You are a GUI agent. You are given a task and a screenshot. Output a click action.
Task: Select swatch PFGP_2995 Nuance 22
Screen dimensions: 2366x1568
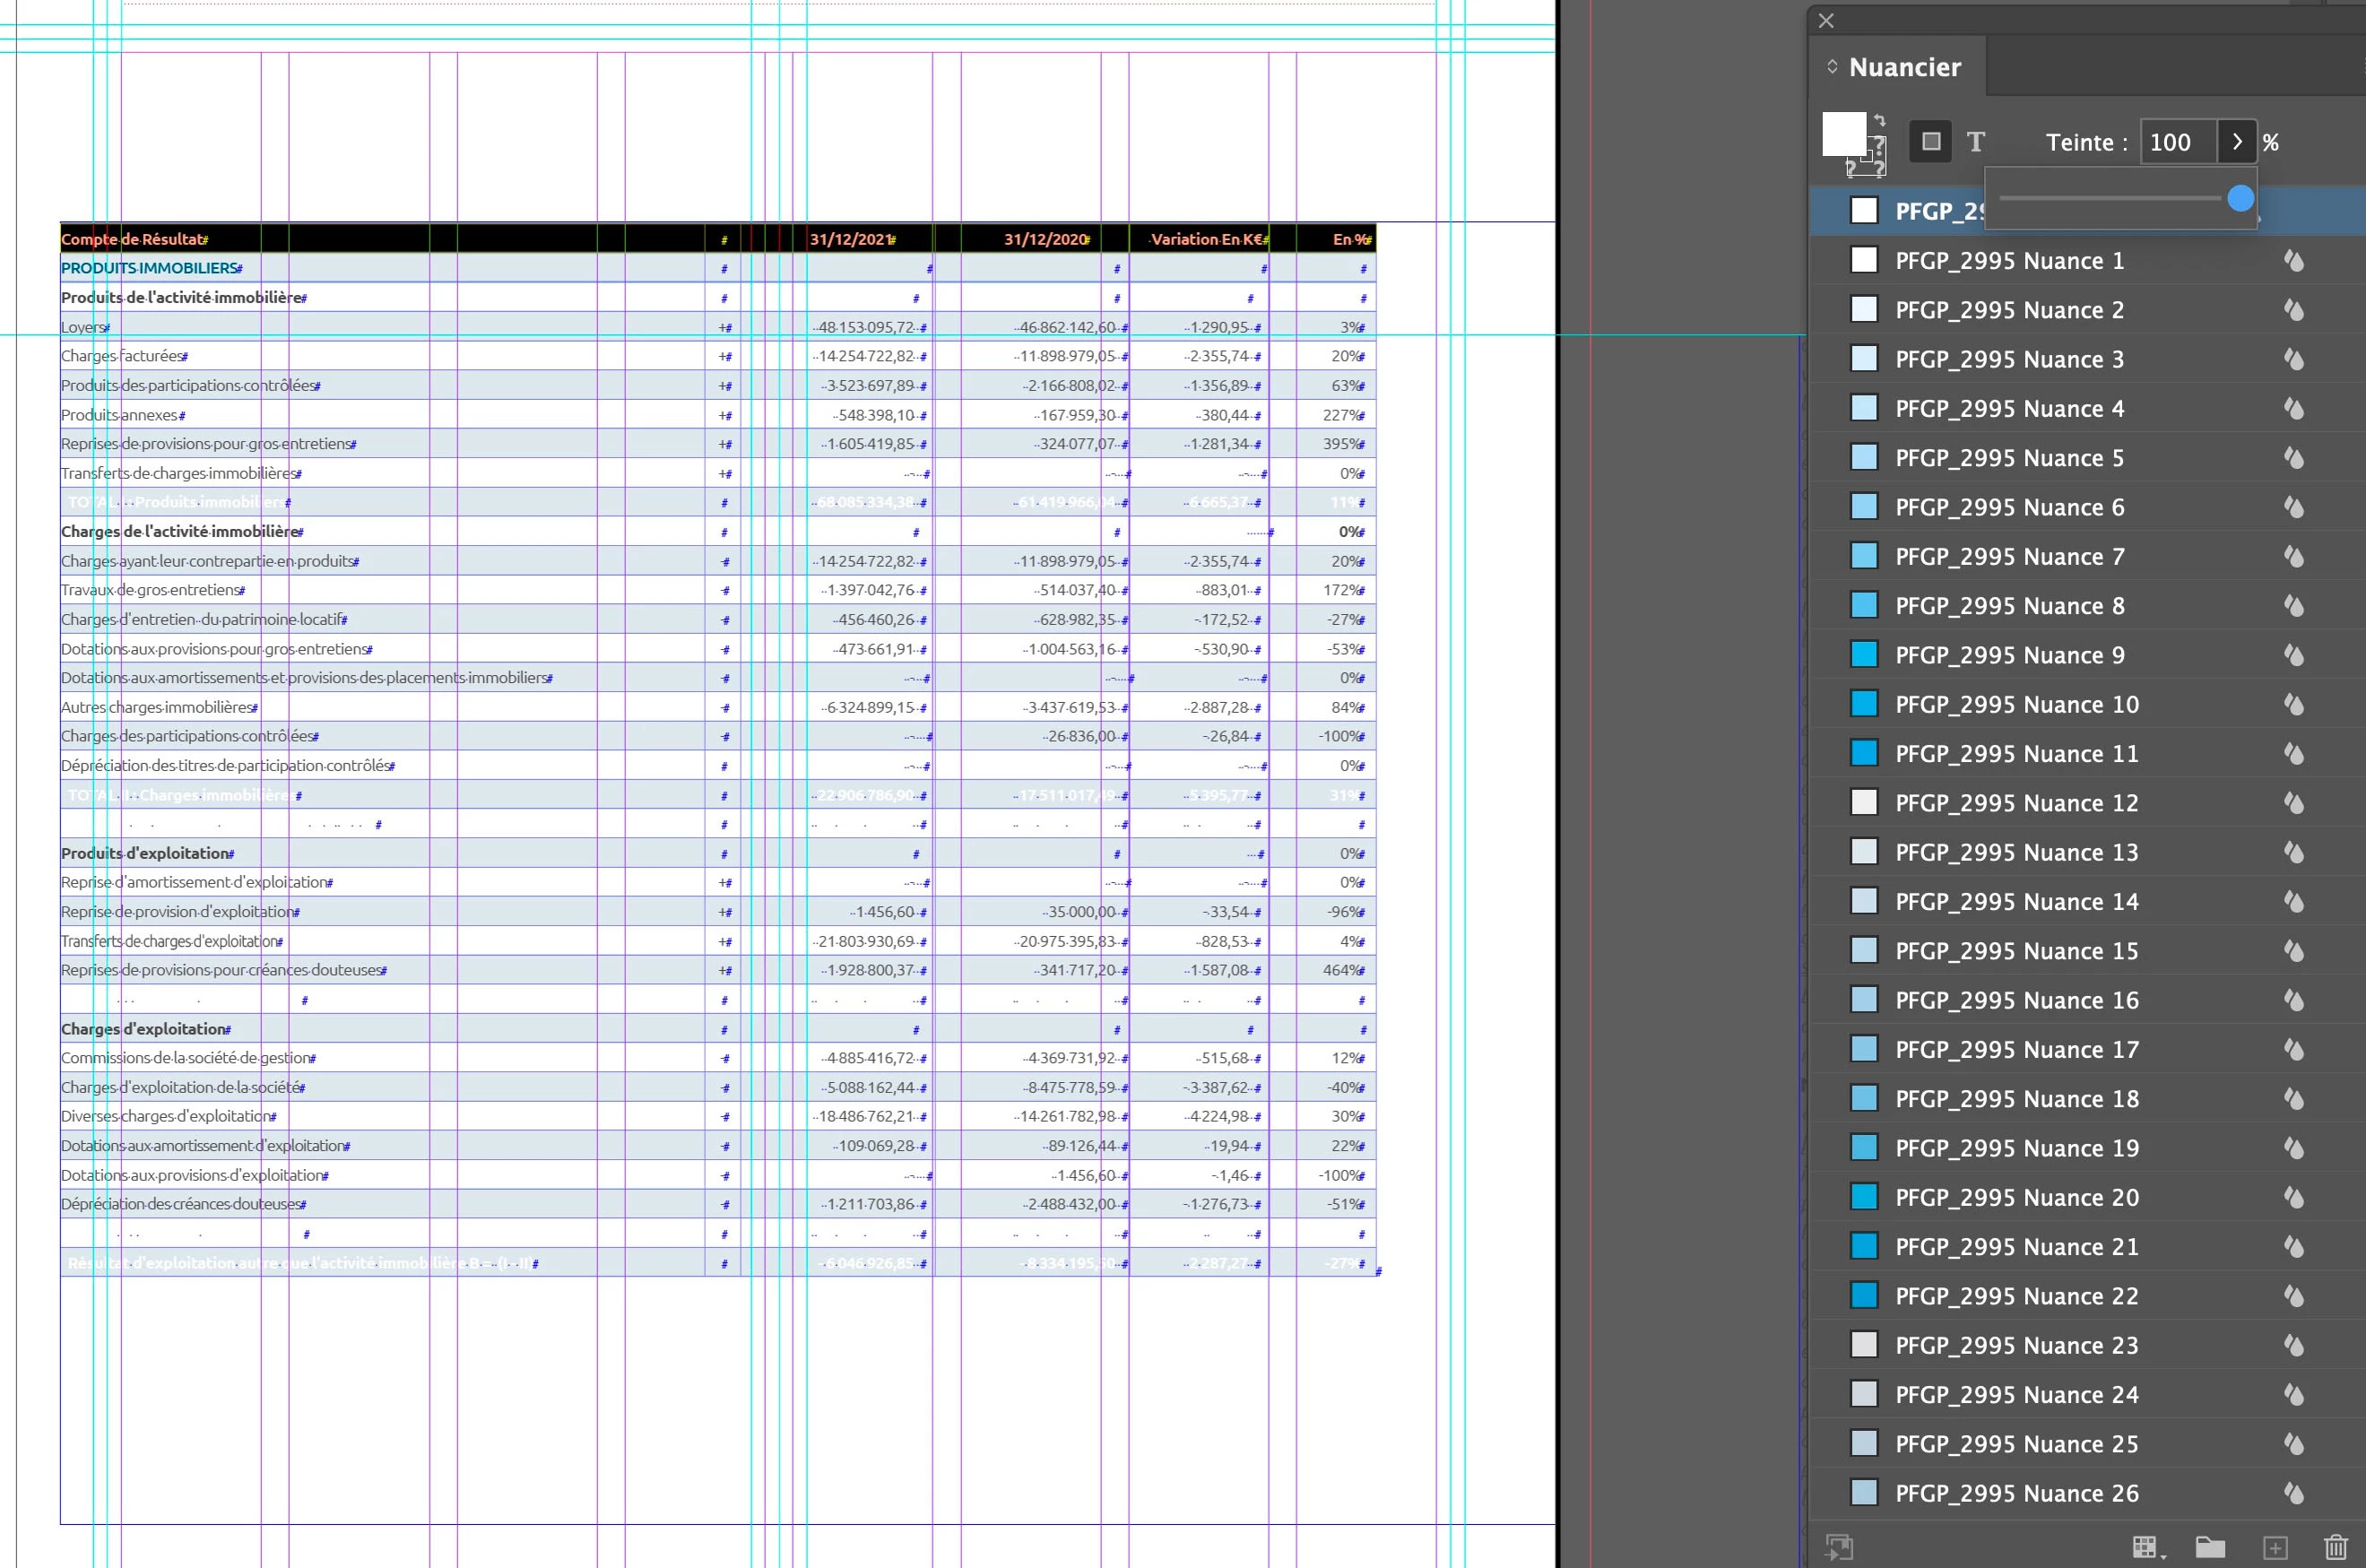tap(2017, 1296)
